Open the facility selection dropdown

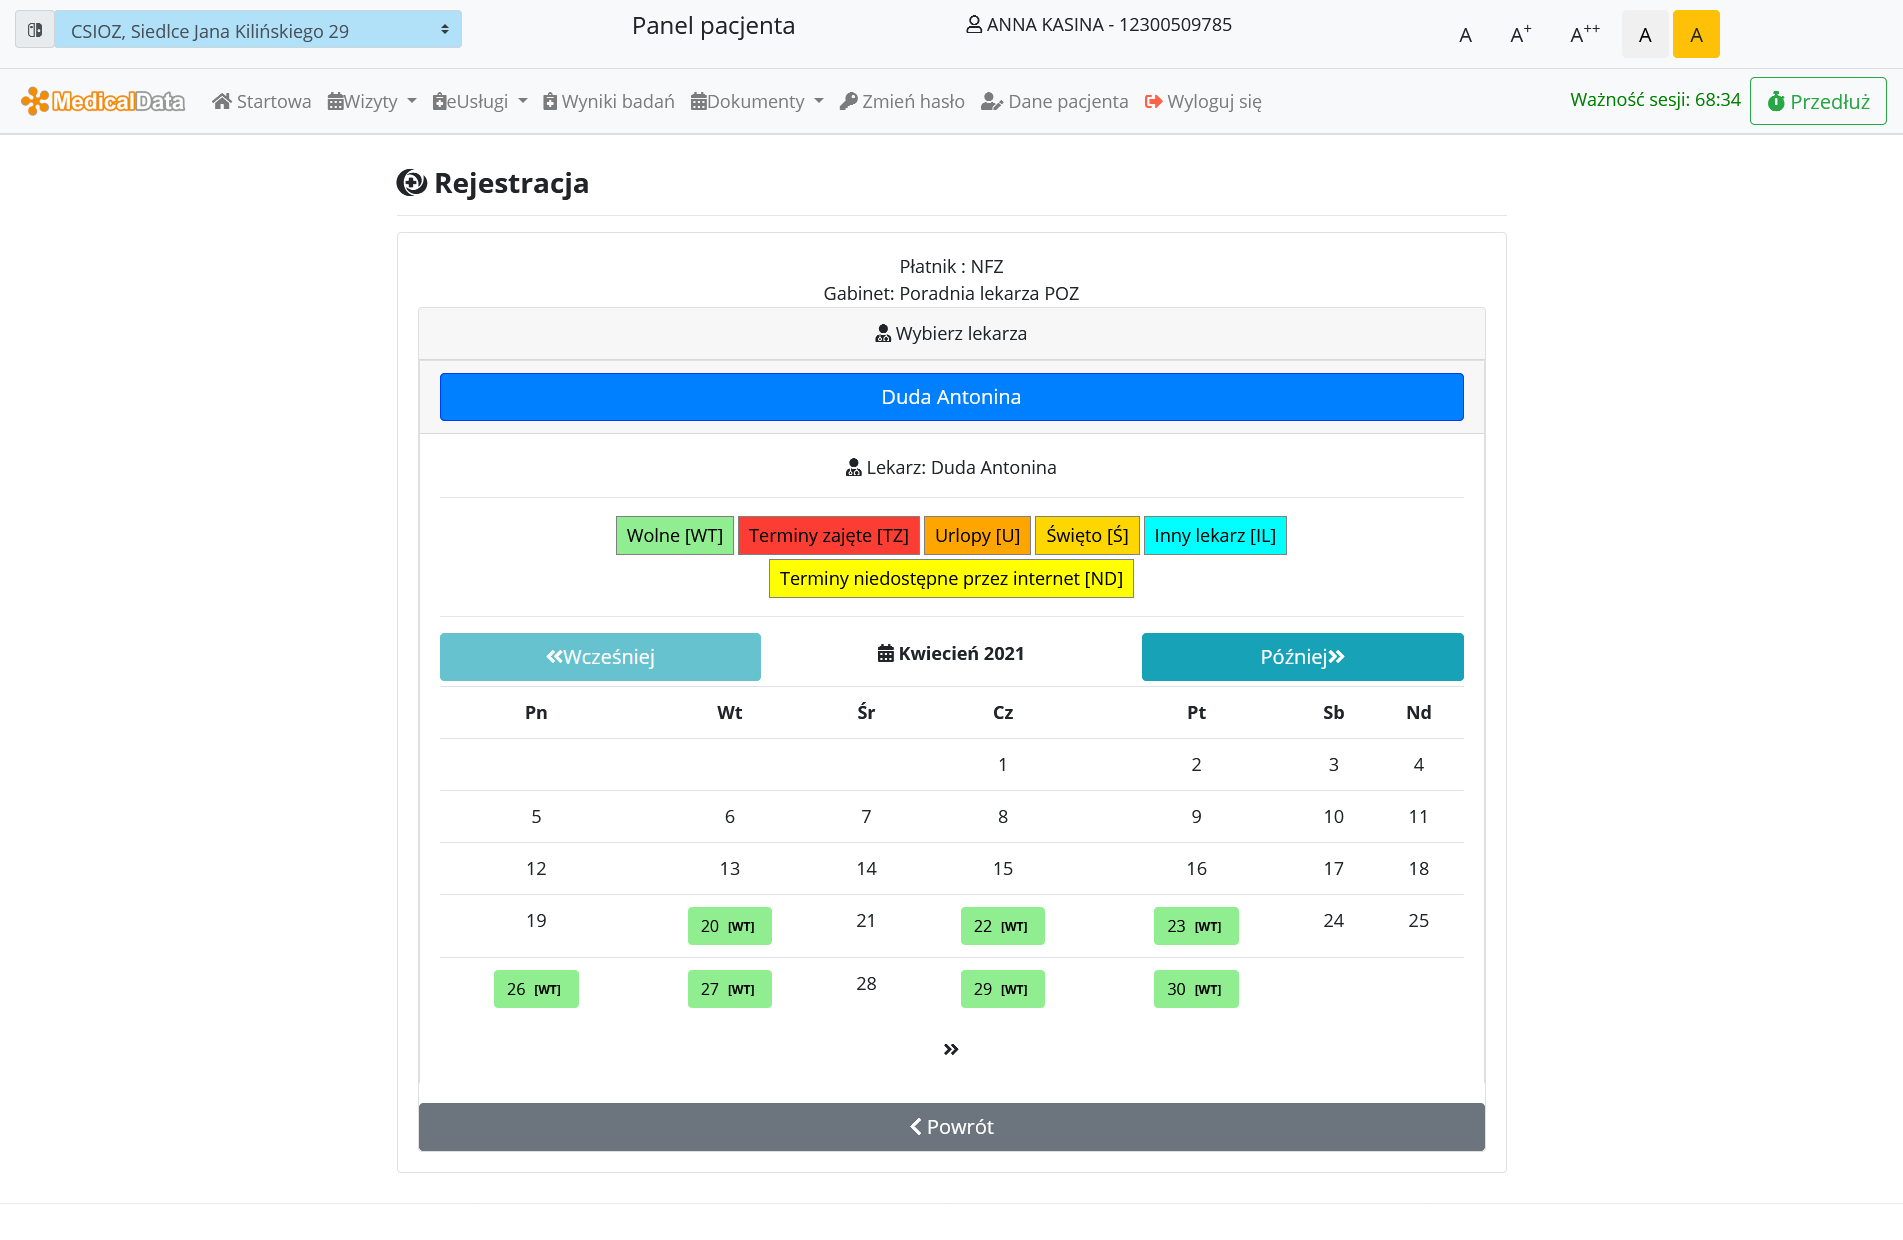[258, 30]
